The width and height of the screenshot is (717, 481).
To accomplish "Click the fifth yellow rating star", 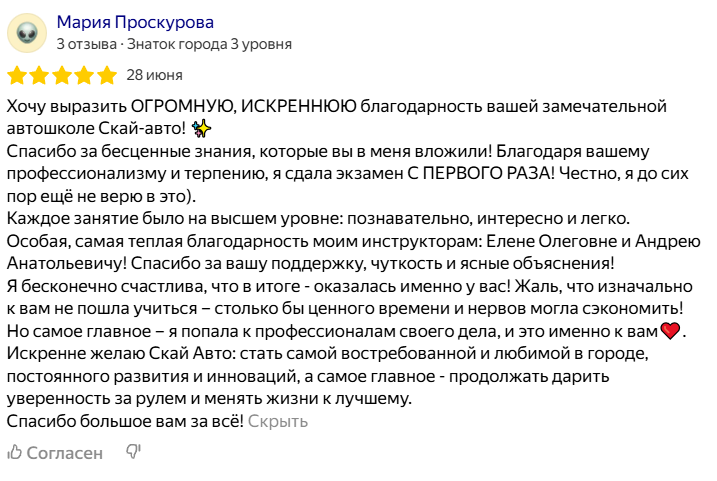I will (106, 75).
